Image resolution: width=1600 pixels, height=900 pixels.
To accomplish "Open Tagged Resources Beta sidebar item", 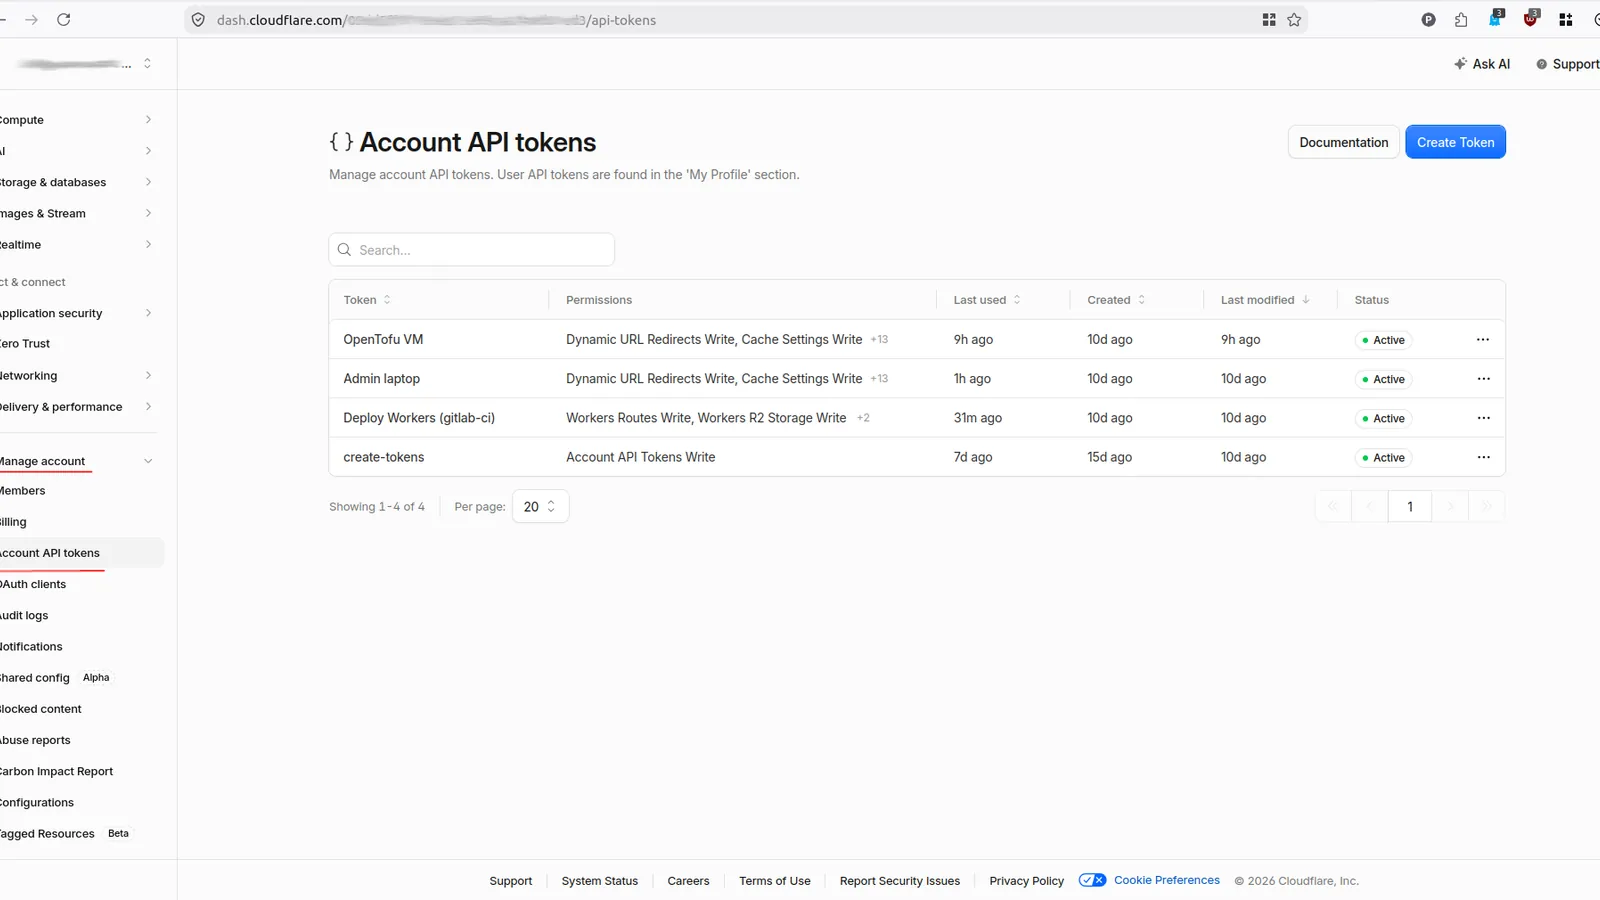I will pyautogui.click(x=65, y=833).
